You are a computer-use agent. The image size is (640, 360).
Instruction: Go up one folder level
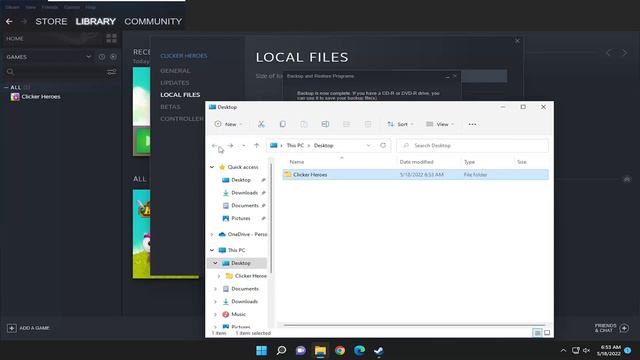click(256, 146)
